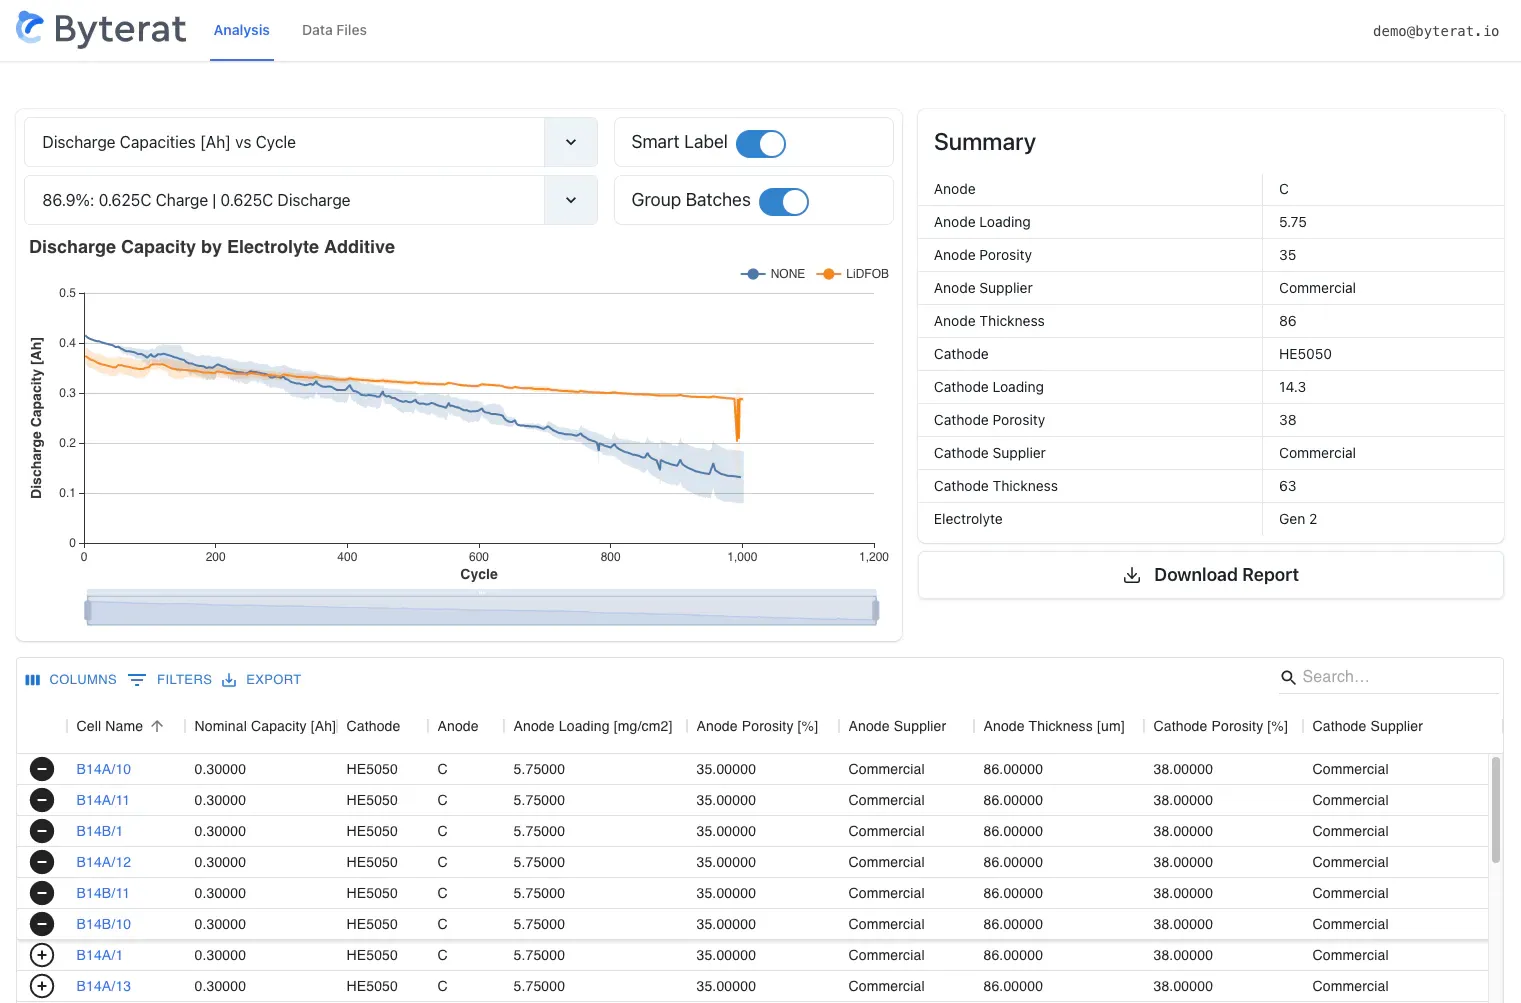Screen dimensions: 1521x1003
Task: Select the Analysis tab
Action: click(241, 30)
